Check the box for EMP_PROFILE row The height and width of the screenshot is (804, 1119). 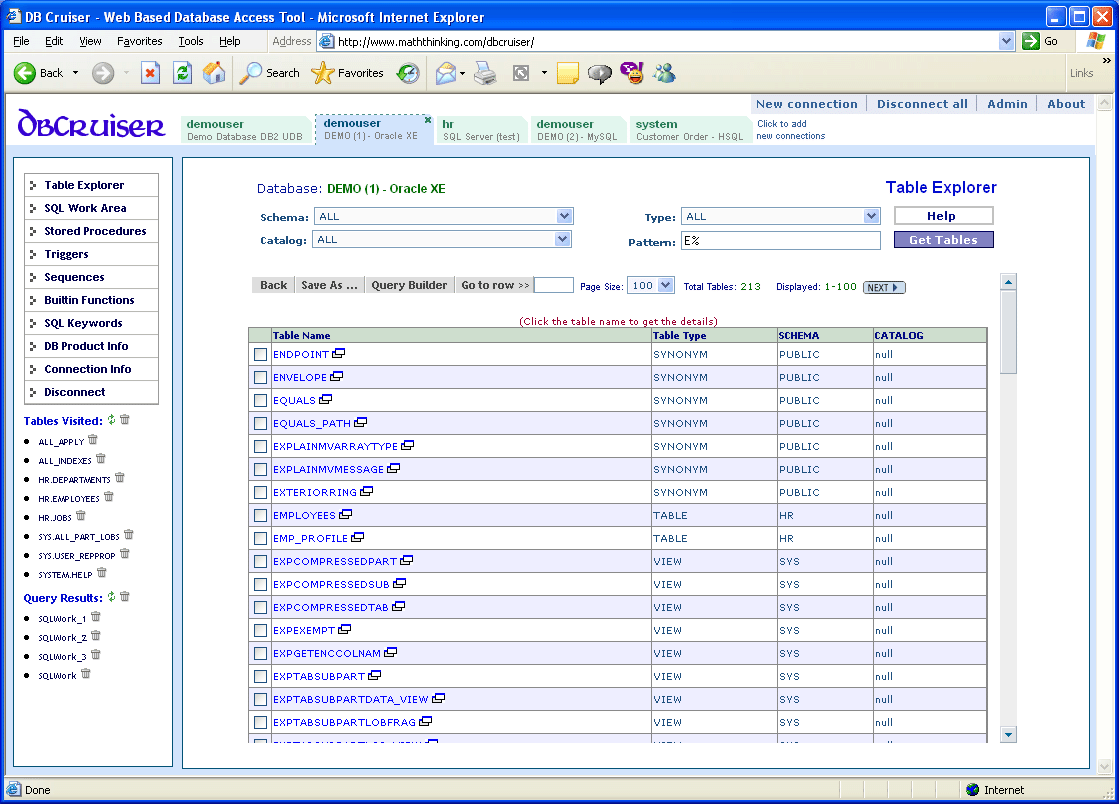[x=260, y=539]
